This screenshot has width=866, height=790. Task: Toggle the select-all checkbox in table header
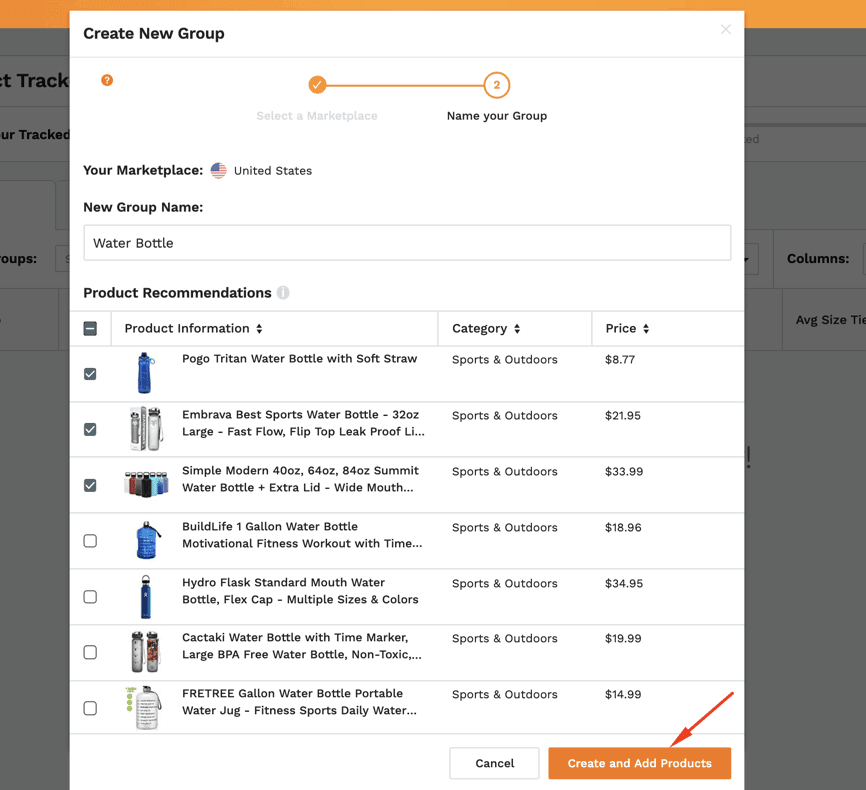90,329
